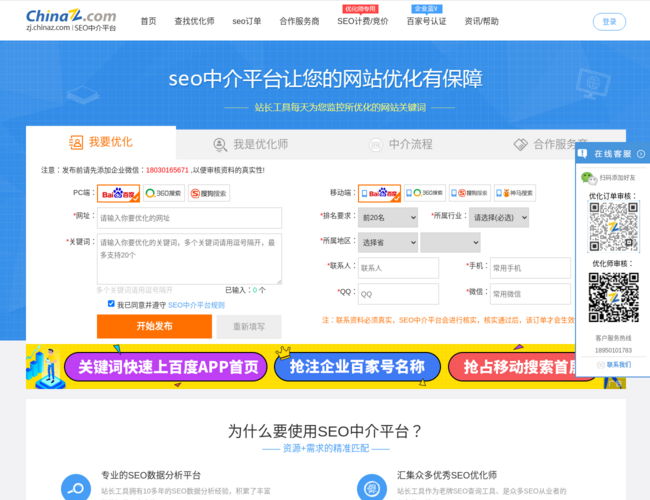Click the 优化订单审核 QR code
The image size is (650, 500).
coord(614,226)
